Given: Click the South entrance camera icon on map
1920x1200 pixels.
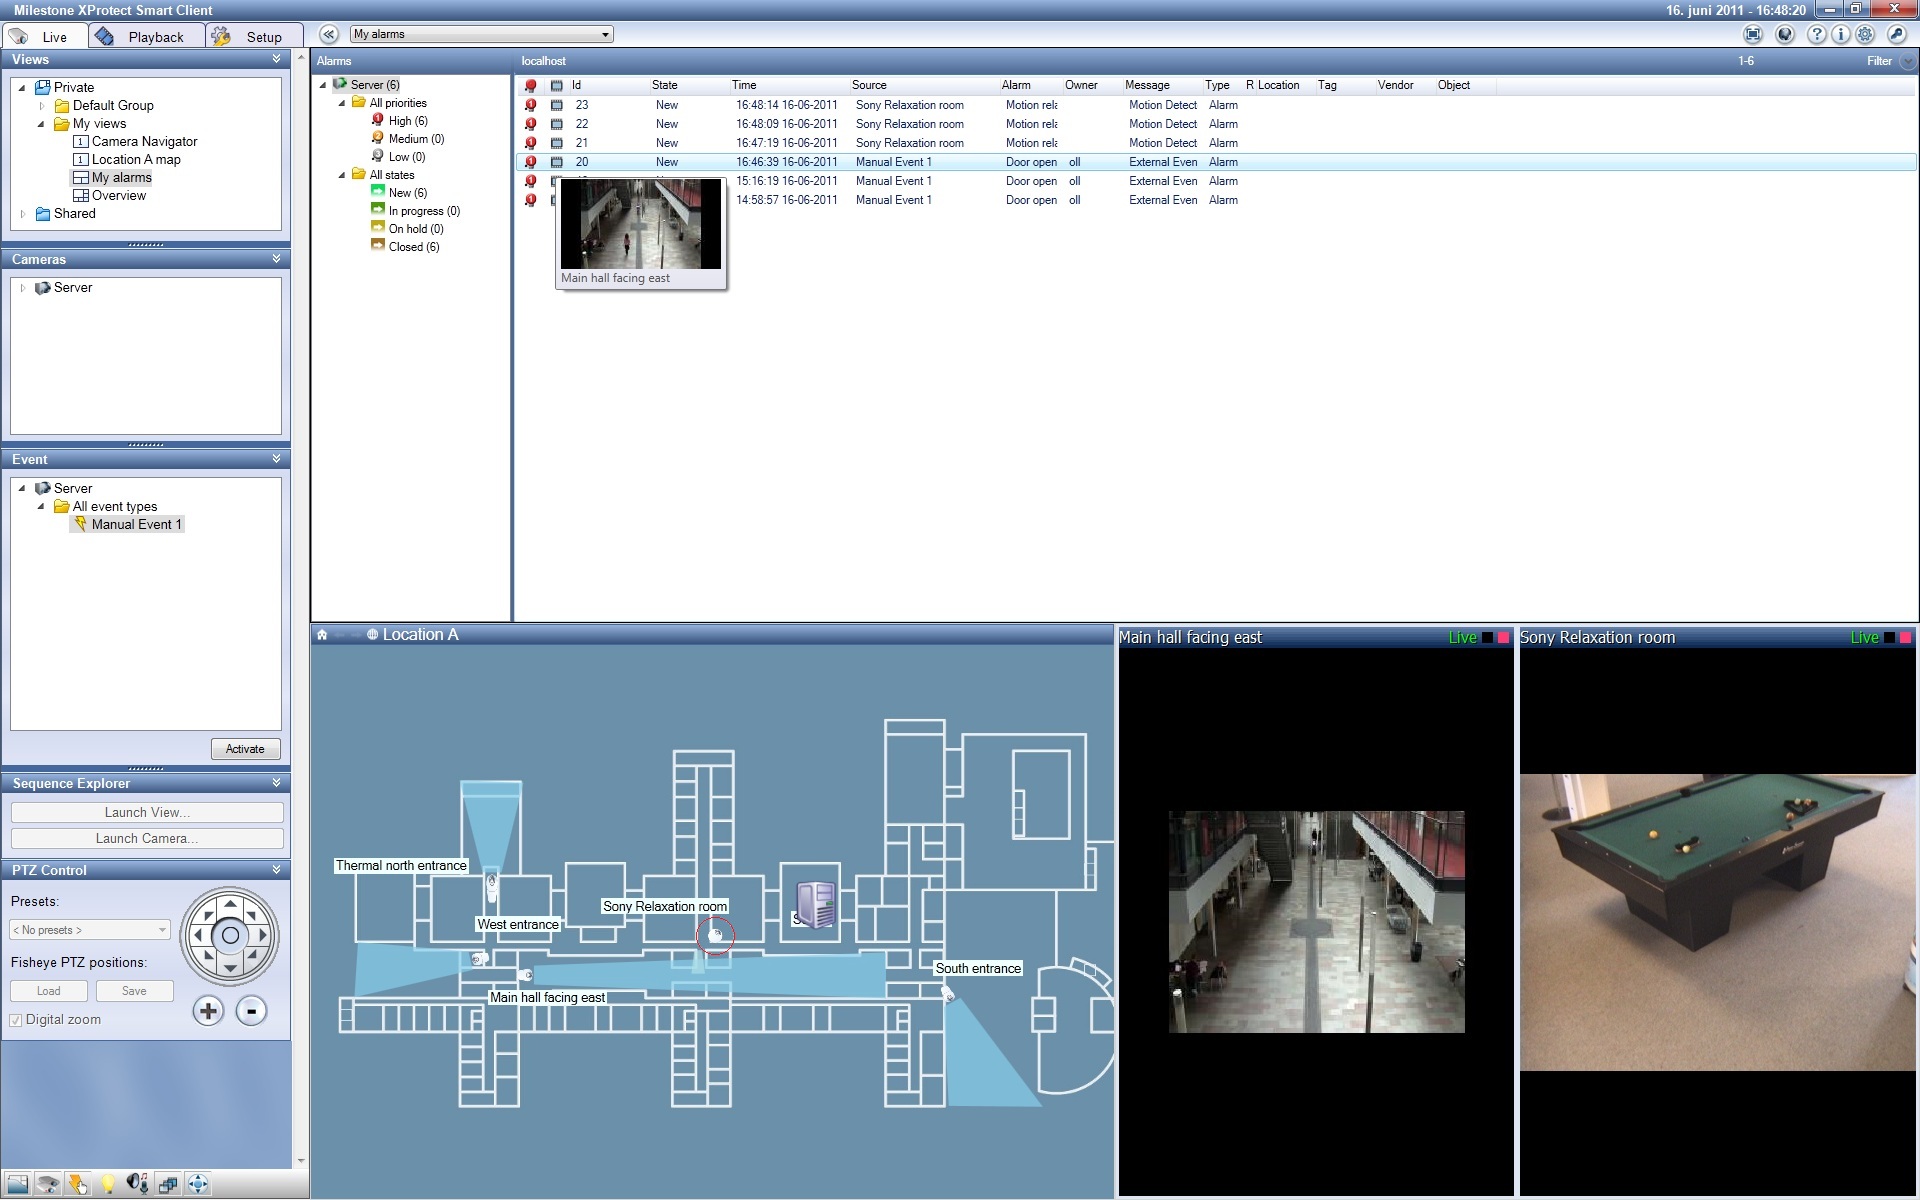Looking at the screenshot, I should 948,994.
